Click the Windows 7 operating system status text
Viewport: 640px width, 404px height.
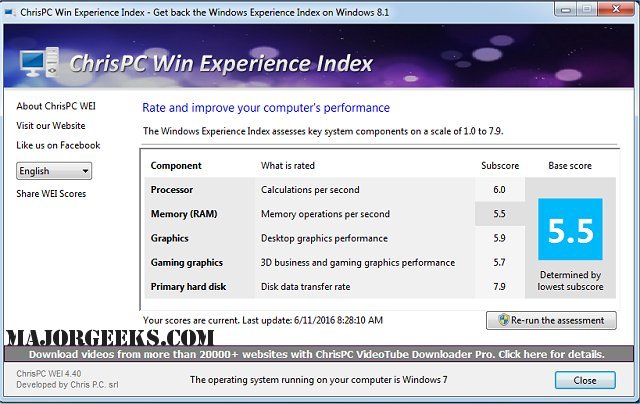[318, 380]
